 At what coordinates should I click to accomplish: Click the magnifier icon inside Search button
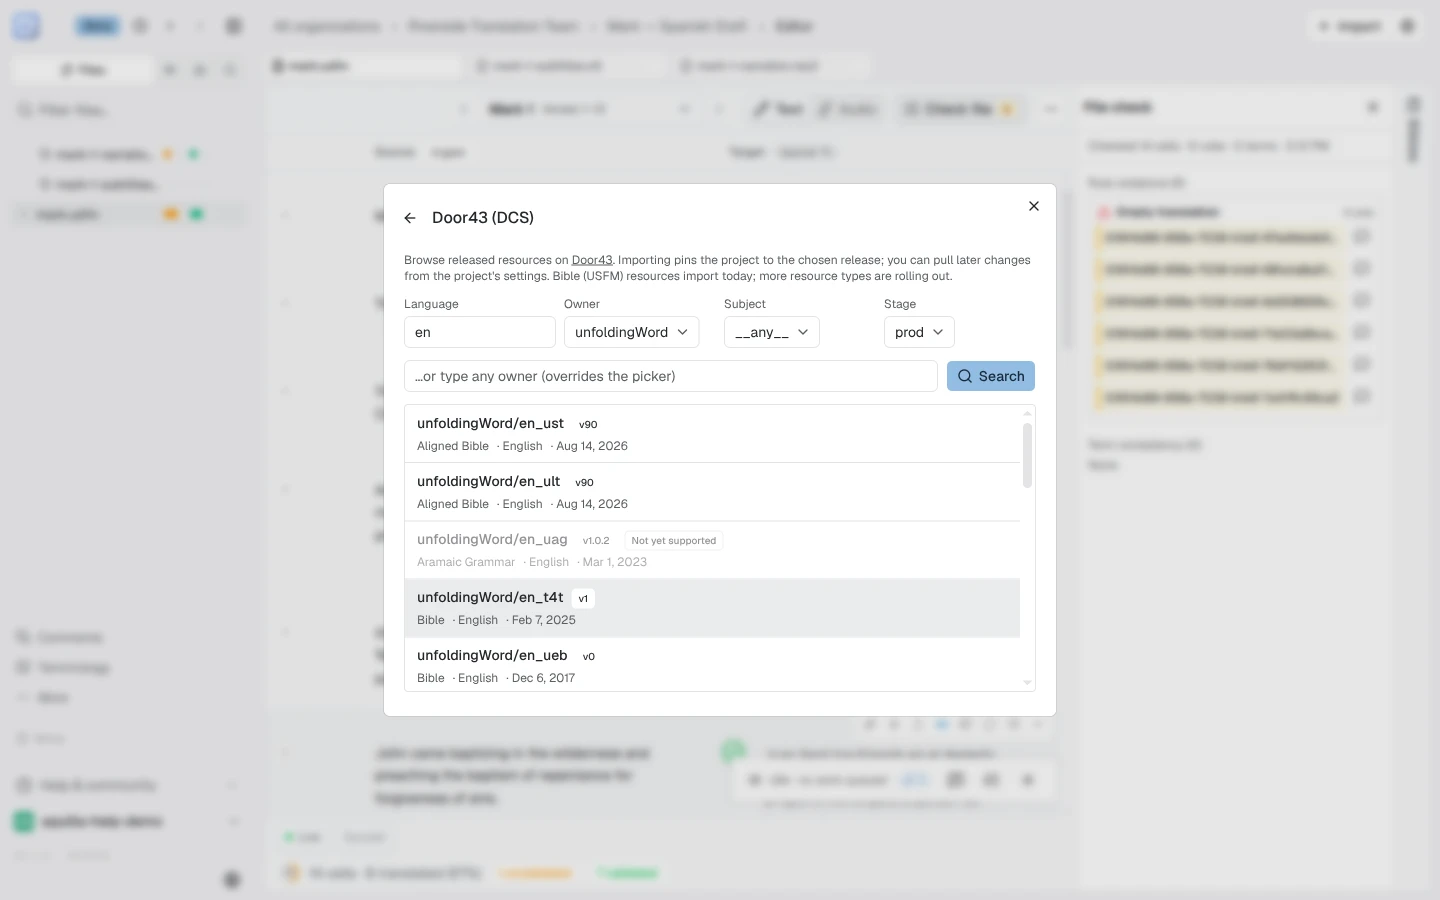965,376
